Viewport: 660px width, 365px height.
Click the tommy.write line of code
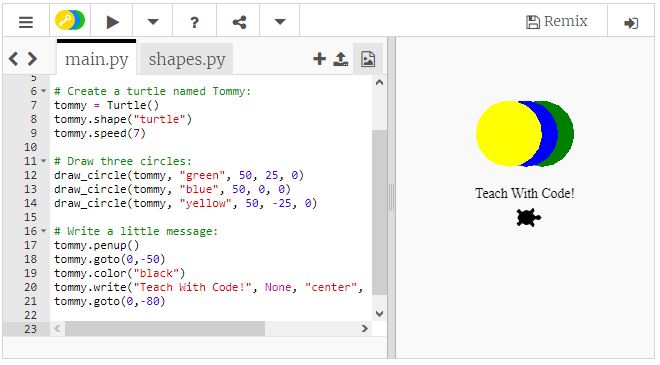pyautogui.click(x=208, y=287)
